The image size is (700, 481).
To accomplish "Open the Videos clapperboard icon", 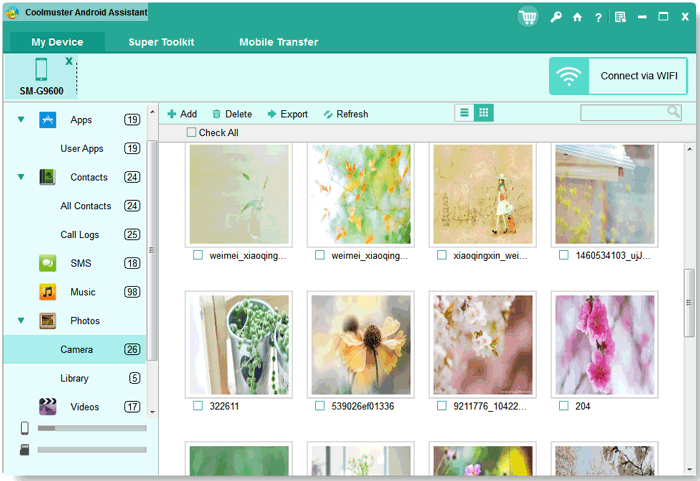I will pyautogui.click(x=47, y=406).
